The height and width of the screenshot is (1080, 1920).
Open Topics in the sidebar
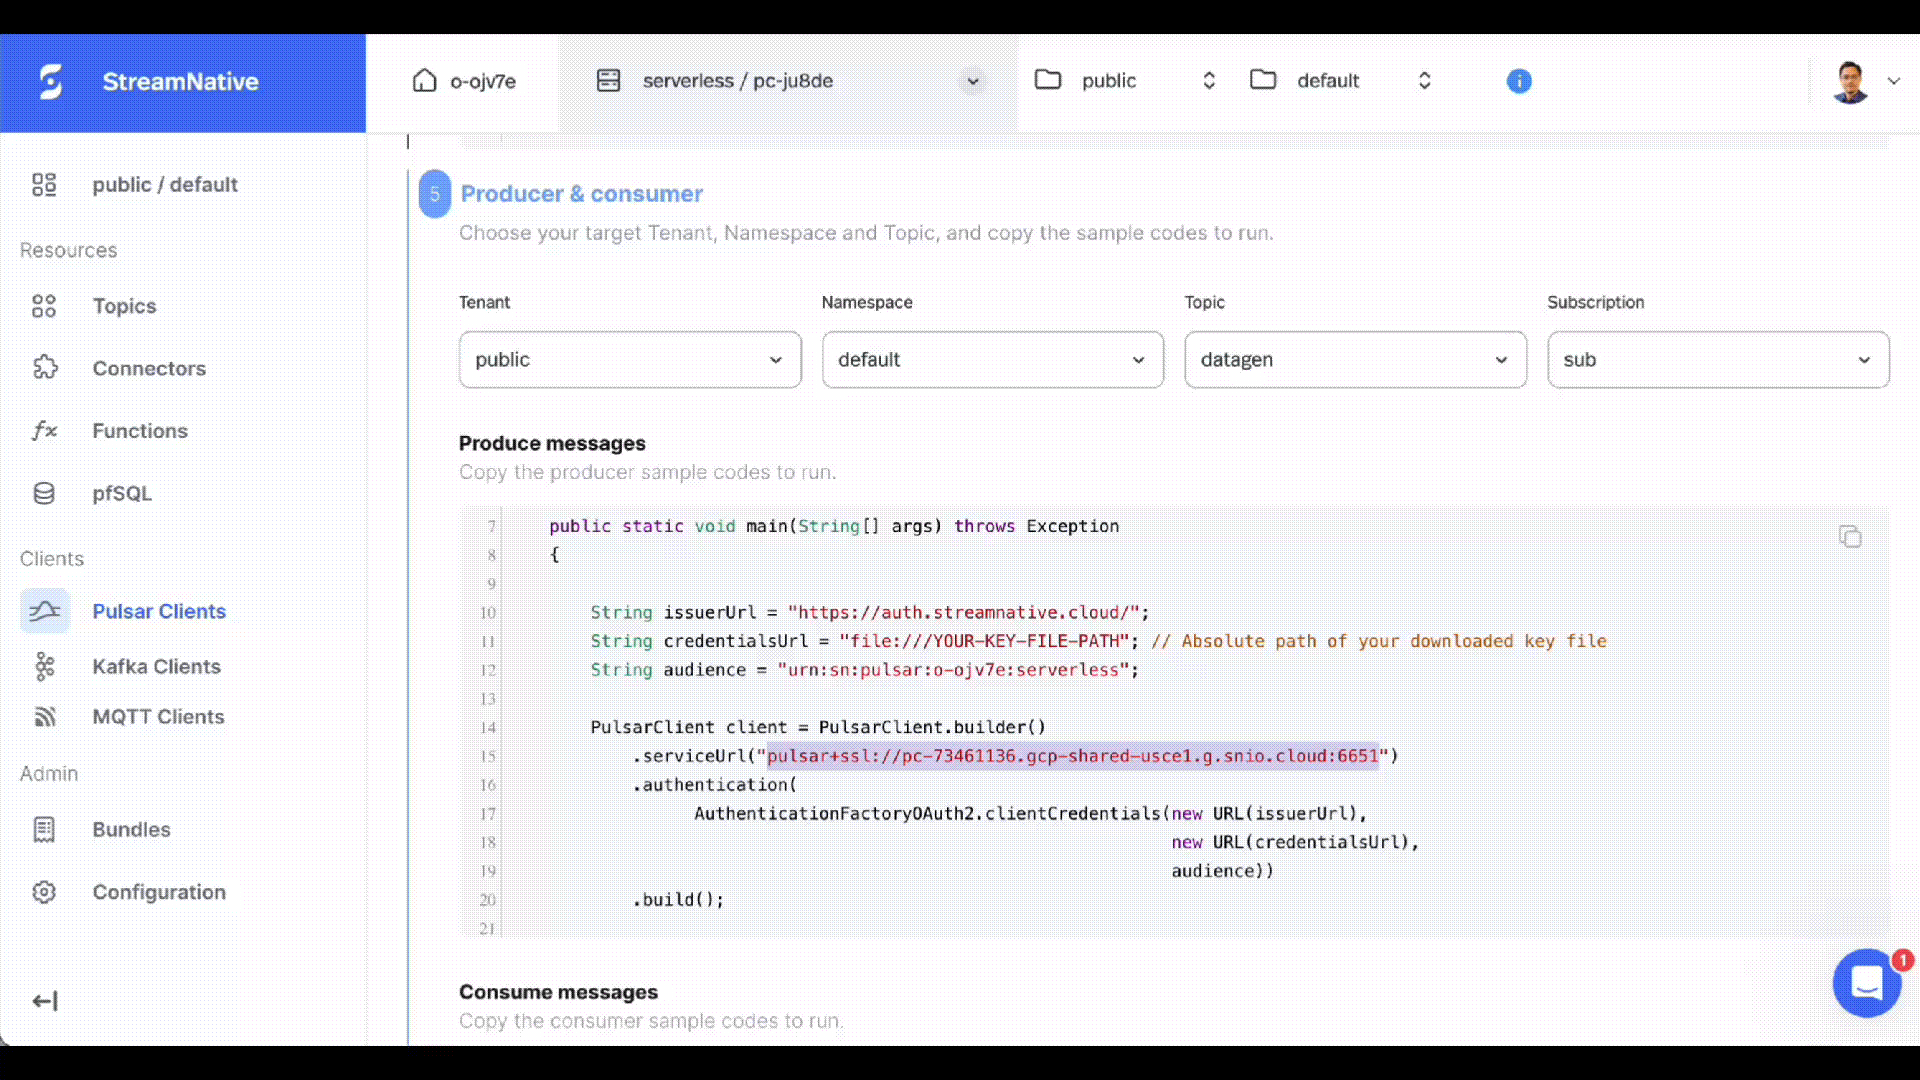[x=124, y=306]
